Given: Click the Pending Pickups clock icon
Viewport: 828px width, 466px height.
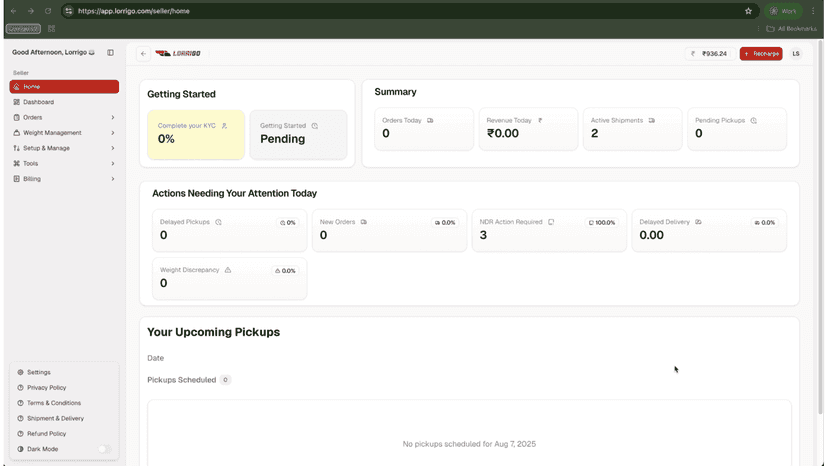Looking at the screenshot, I should 754,120.
